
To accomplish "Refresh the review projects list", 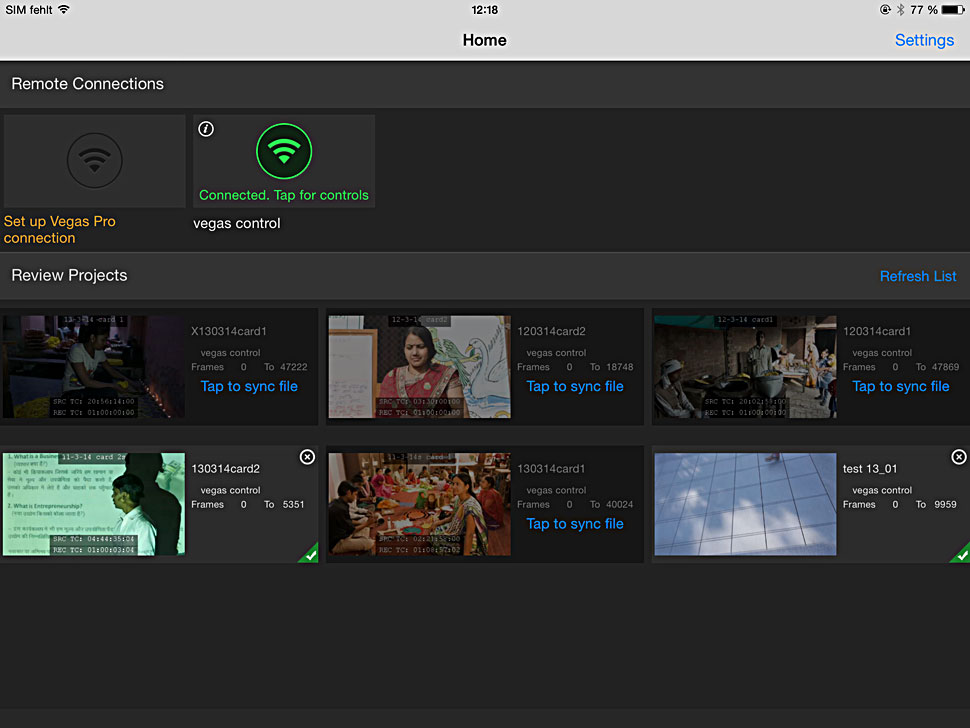I will (918, 276).
